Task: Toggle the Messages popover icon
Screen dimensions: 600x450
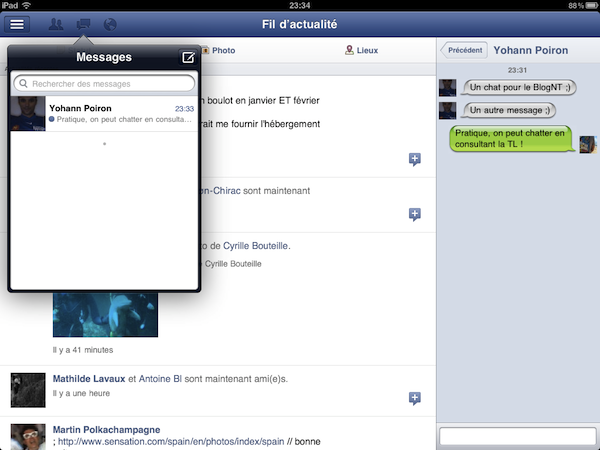Action: [x=84, y=24]
